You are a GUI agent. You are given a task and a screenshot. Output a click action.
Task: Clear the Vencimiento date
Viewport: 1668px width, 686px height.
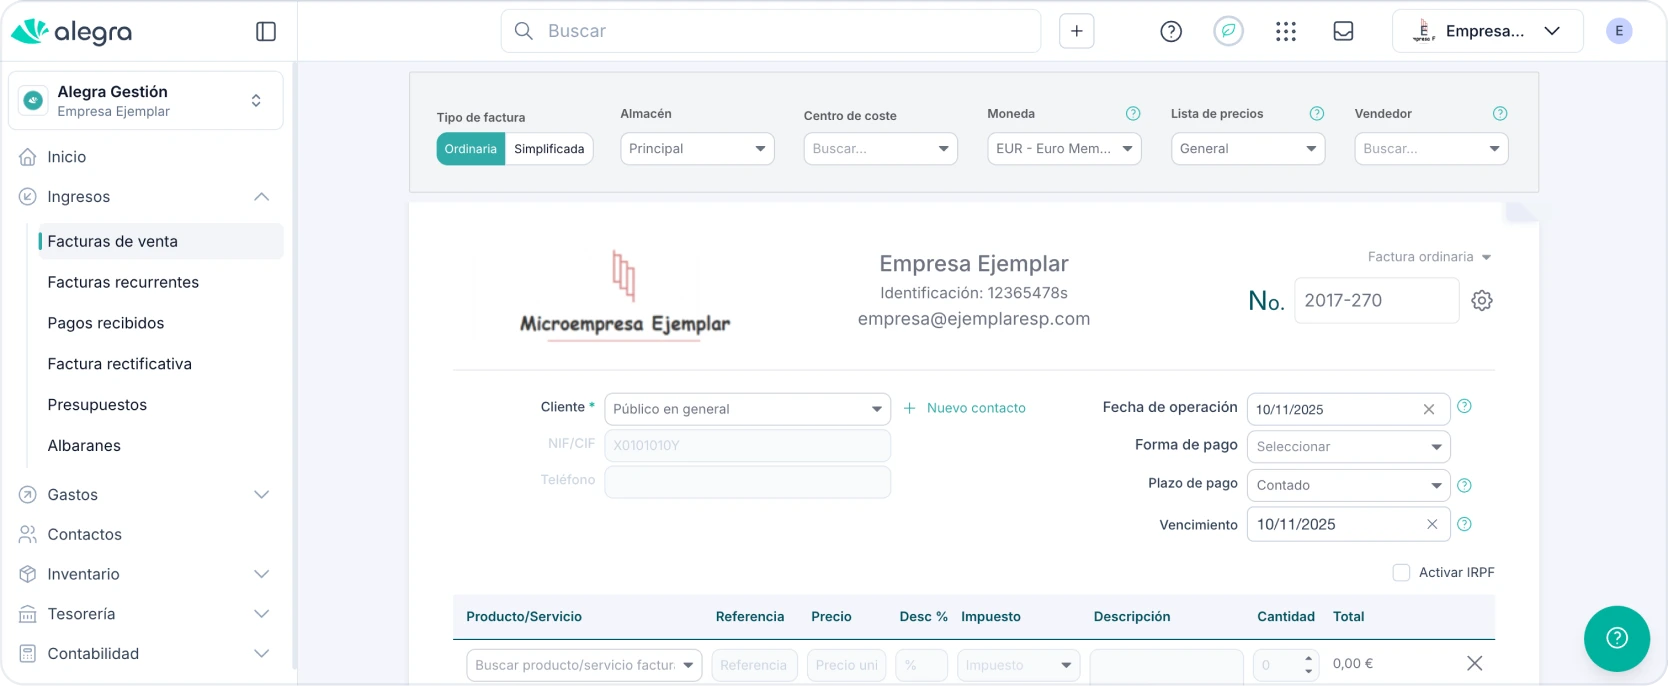(1432, 524)
